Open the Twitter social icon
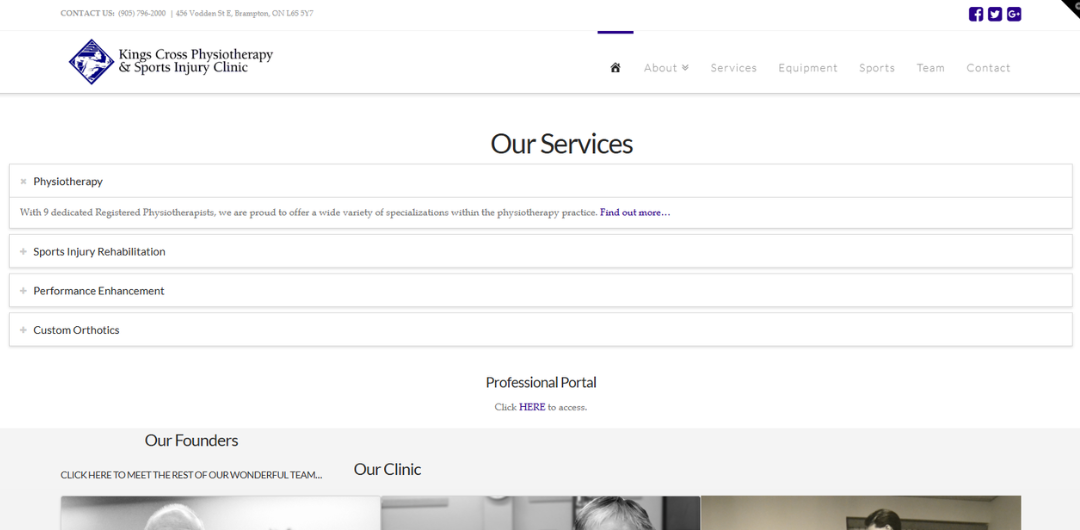1080x530 pixels. (x=995, y=14)
